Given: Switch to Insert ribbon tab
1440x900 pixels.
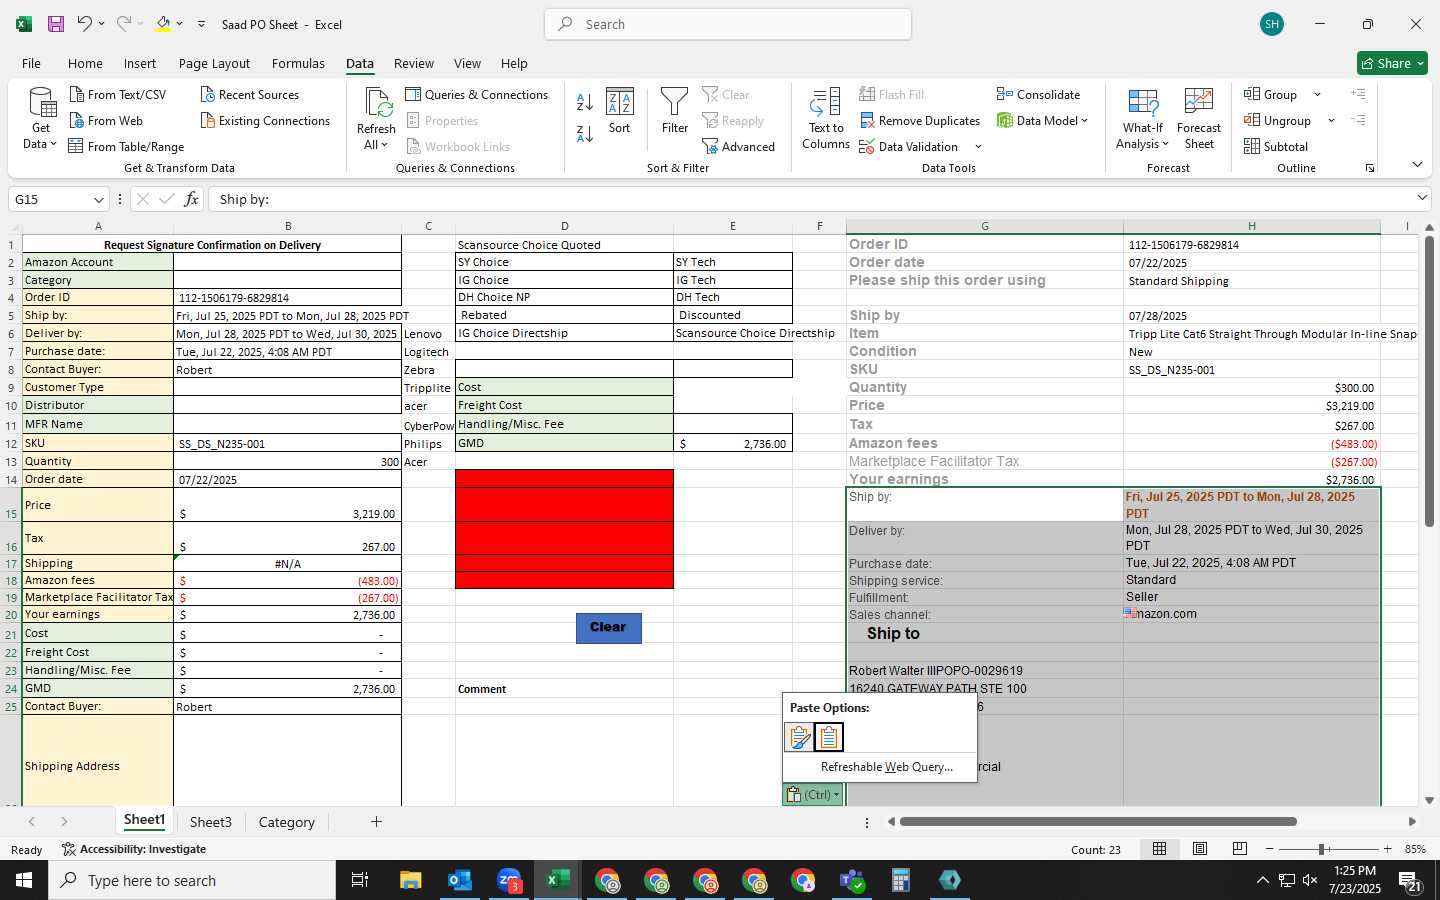Looking at the screenshot, I should [x=140, y=63].
